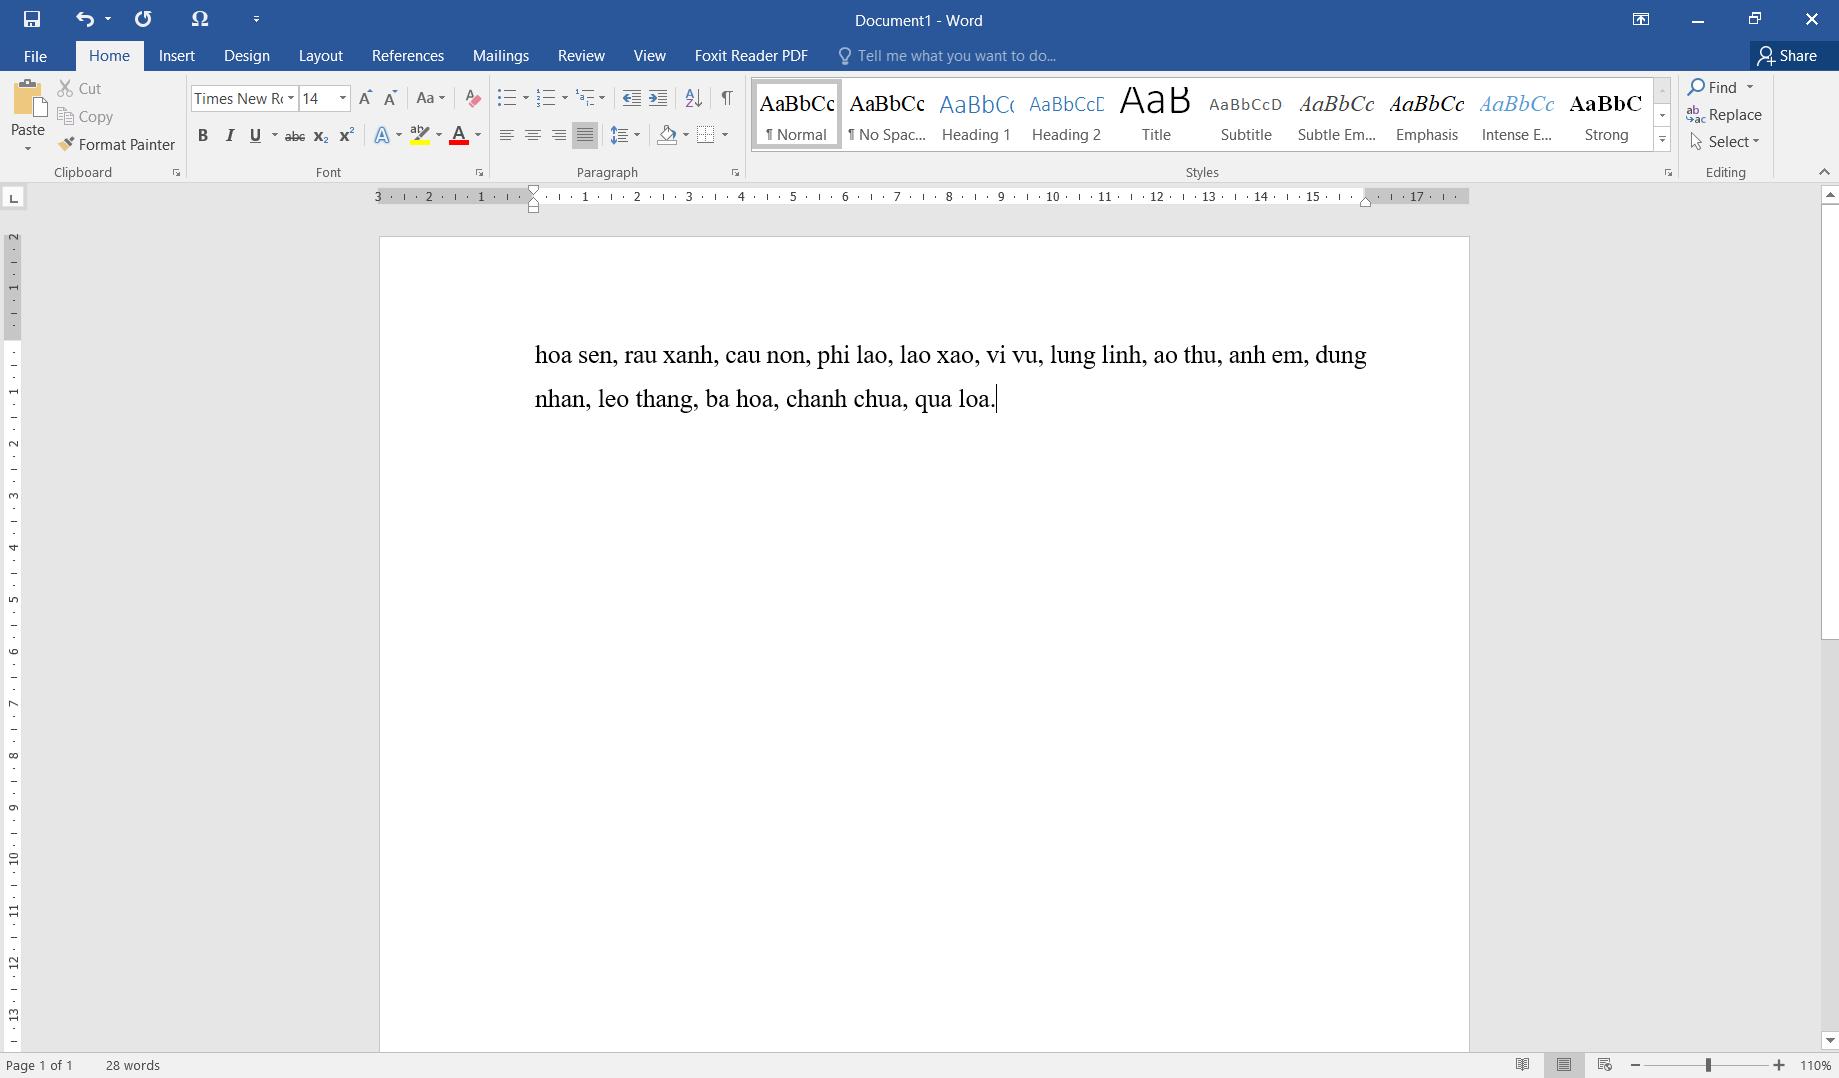Viewport: 1839px width, 1078px height.
Task: Decrease font size with Shrink Font
Action: point(391,98)
